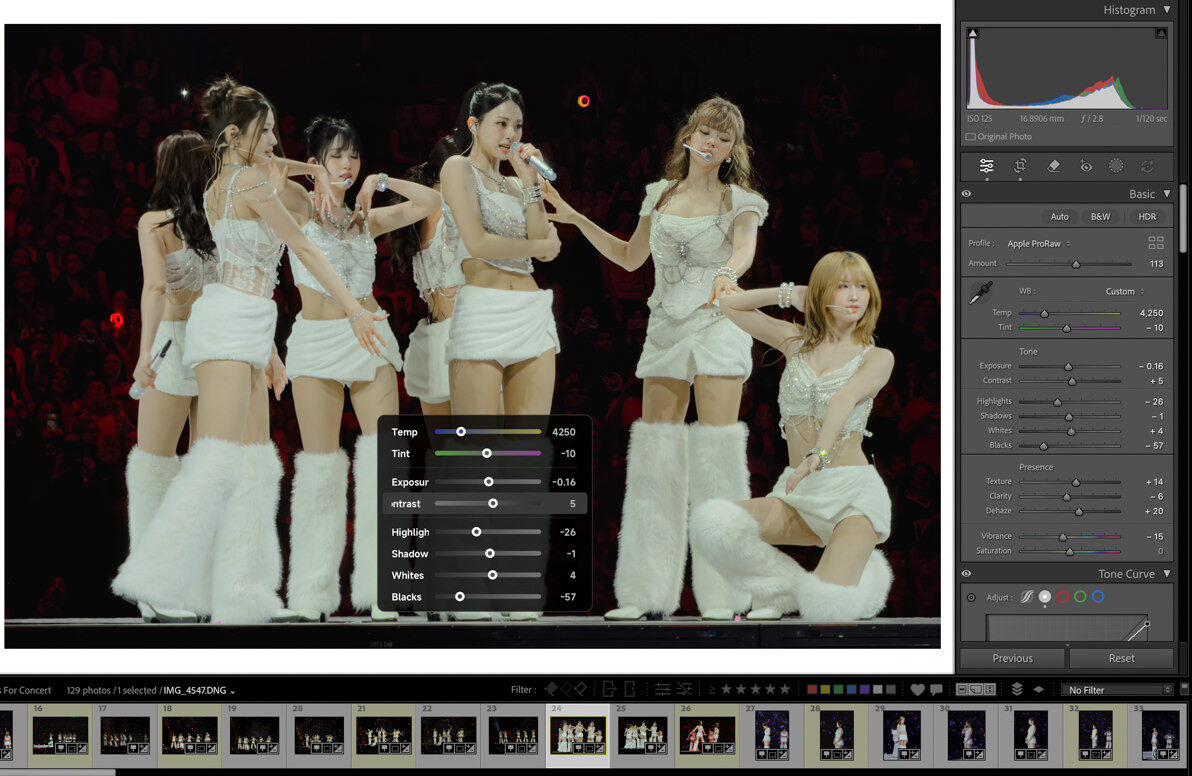Collapse the Basic panel disclosure triangle
This screenshot has width=1192, height=776.
pyautogui.click(x=1167, y=194)
